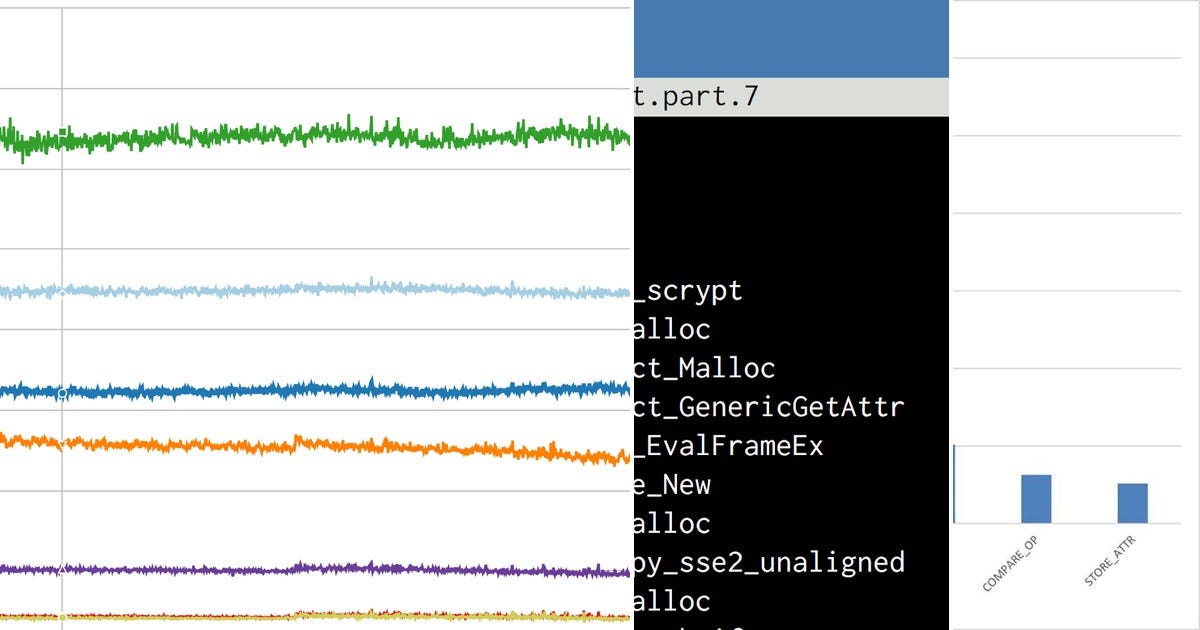Click the 'alloc' line below e_New
Viewport: 1200px width, 630px height.
673,523
